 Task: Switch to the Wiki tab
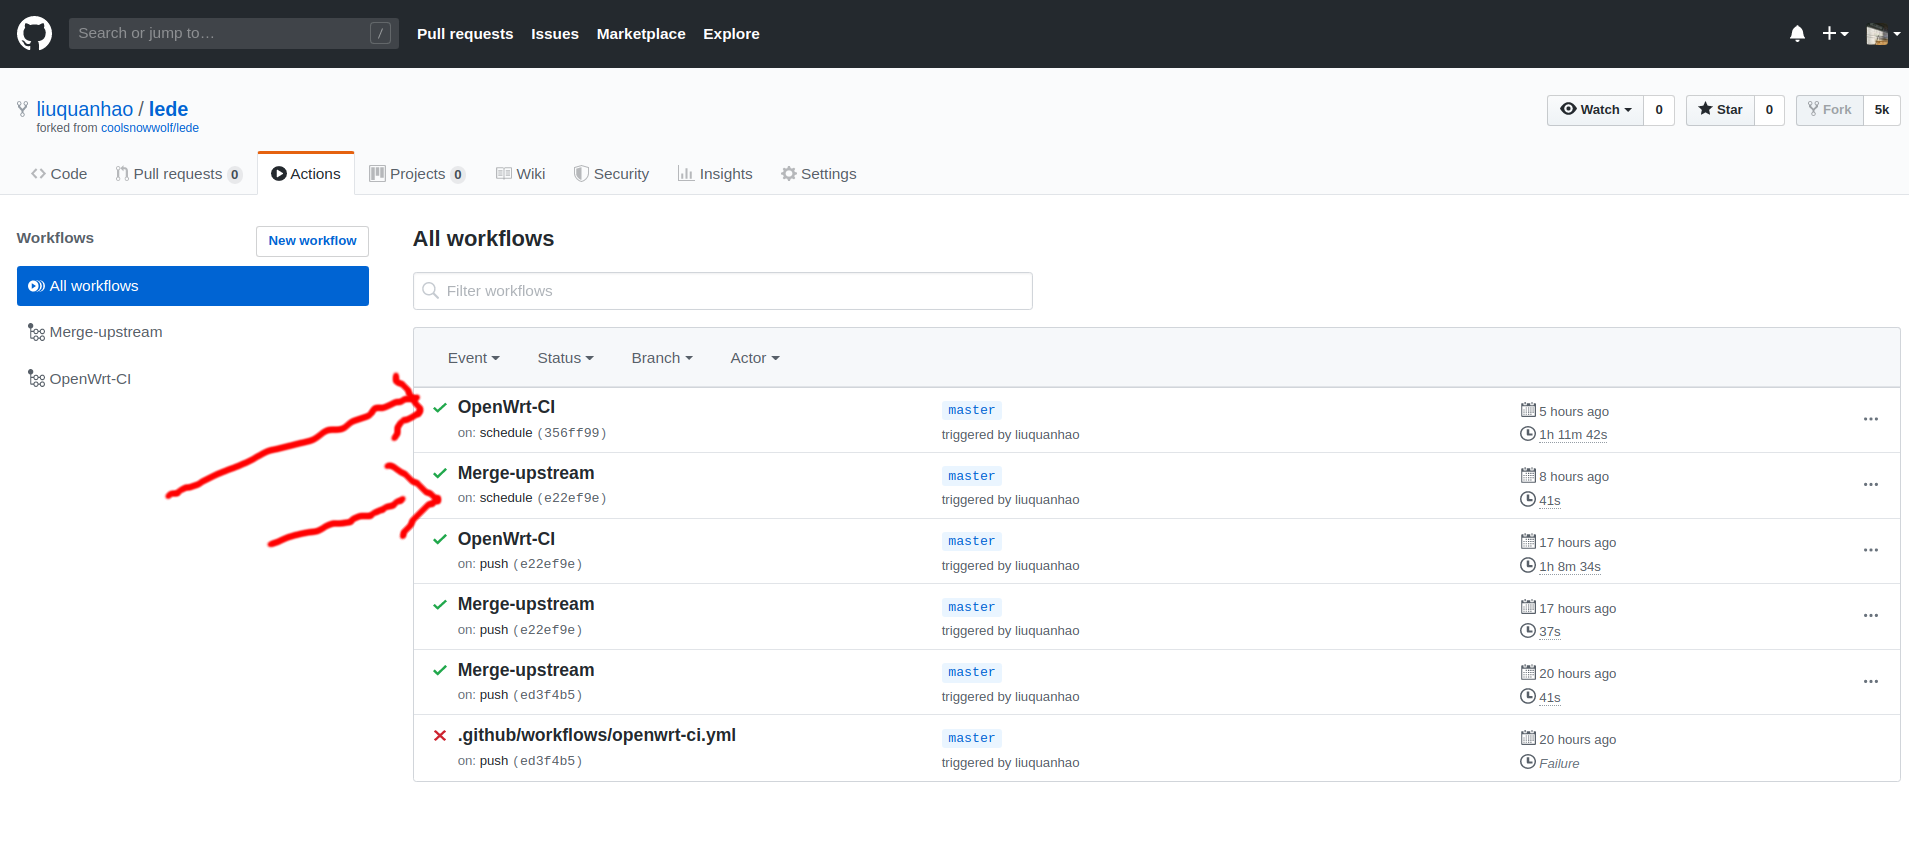click(x=521, y=174)
